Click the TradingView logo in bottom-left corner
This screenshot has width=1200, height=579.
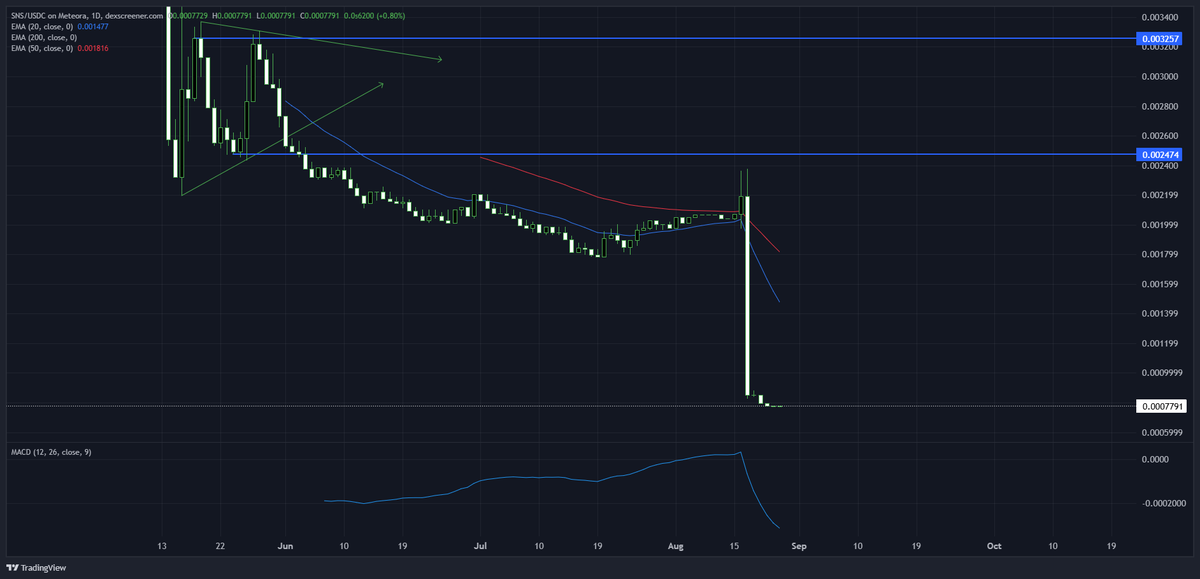pyautogui.click(x=37, y=567)
